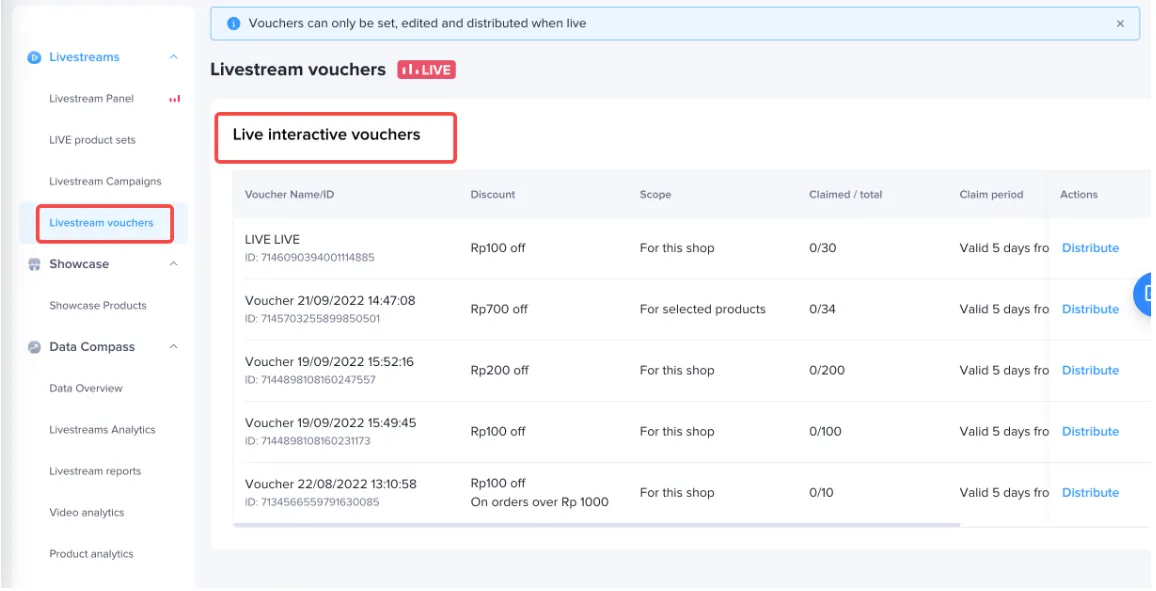This screenshot has height=591, width=1156.
Task: Click the Showcase shop icon
Action: 34,265
